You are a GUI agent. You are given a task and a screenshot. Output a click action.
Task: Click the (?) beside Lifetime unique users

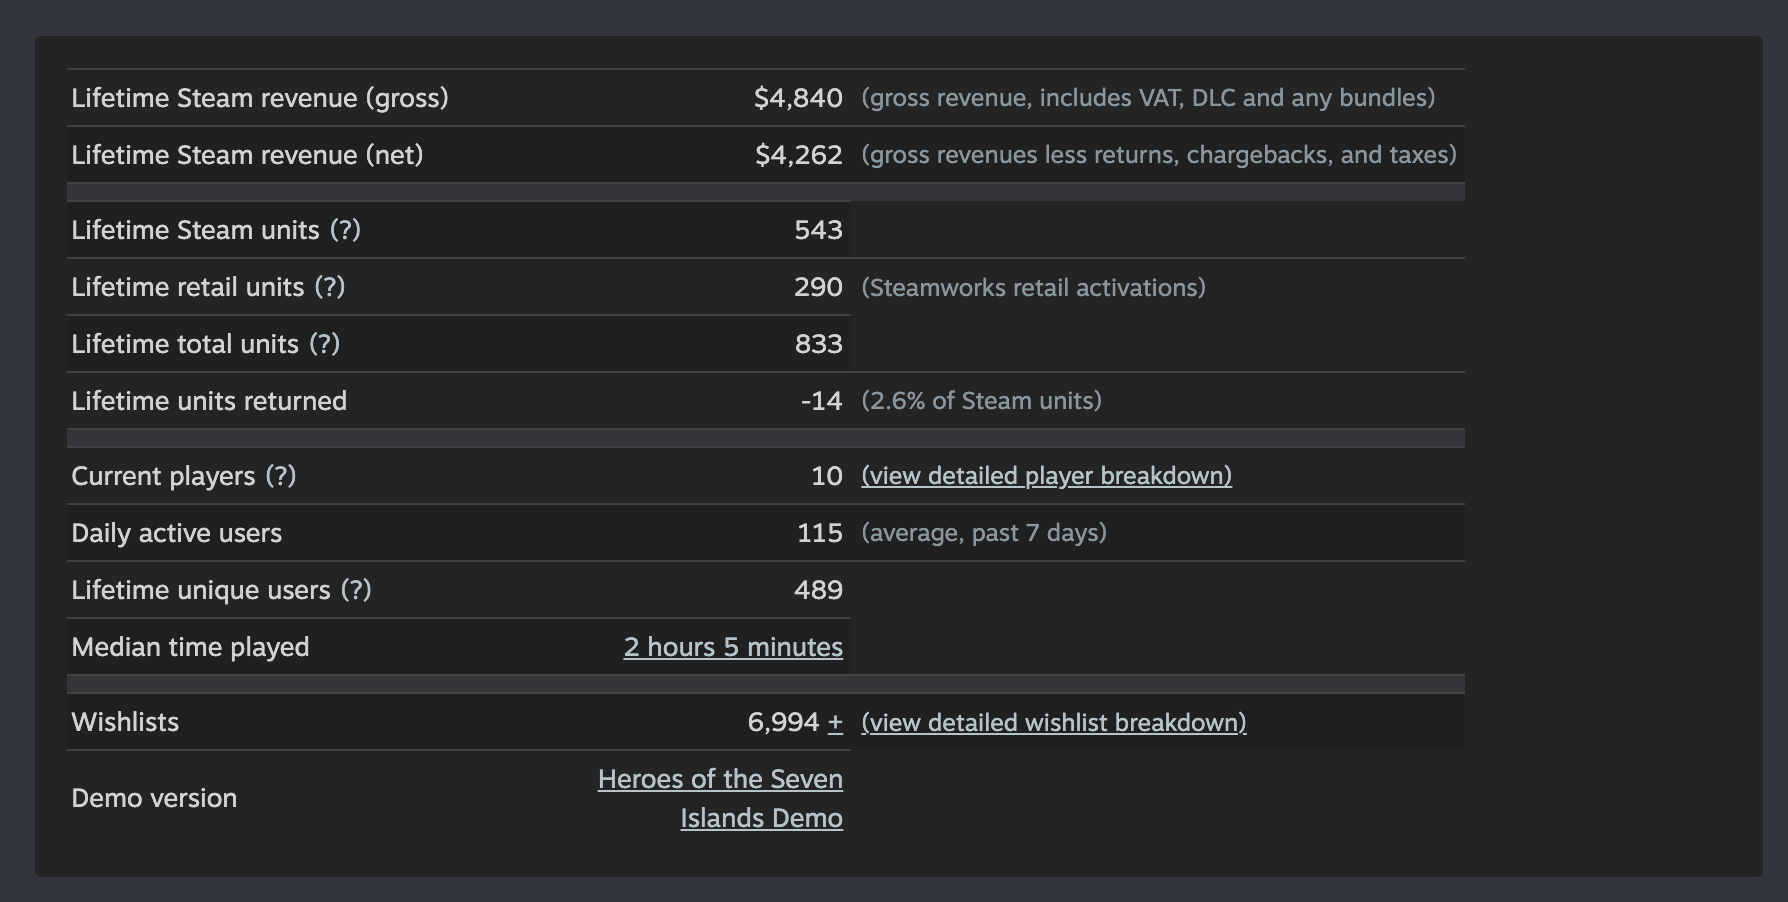point(356,590)
